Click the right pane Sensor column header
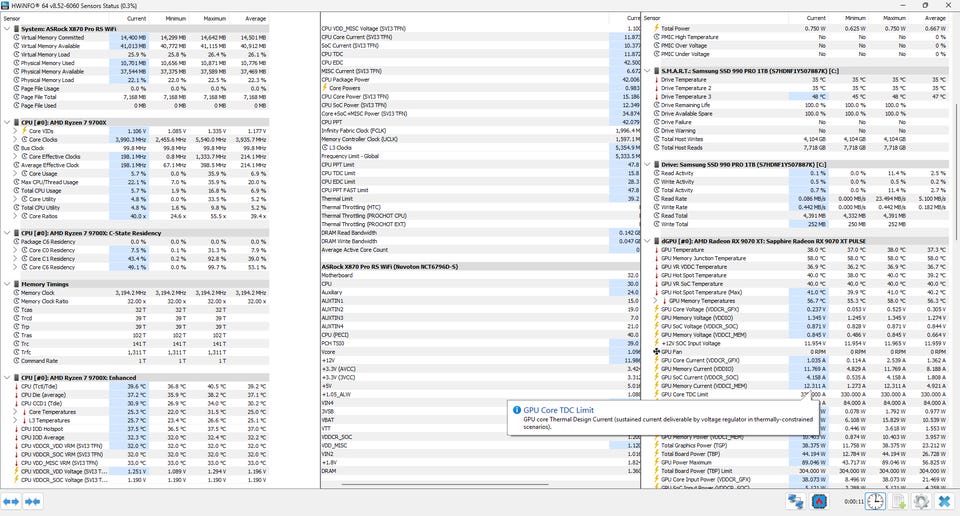This screenshot has width=960, height=516. pyautogui.click(x=714, y=18)
